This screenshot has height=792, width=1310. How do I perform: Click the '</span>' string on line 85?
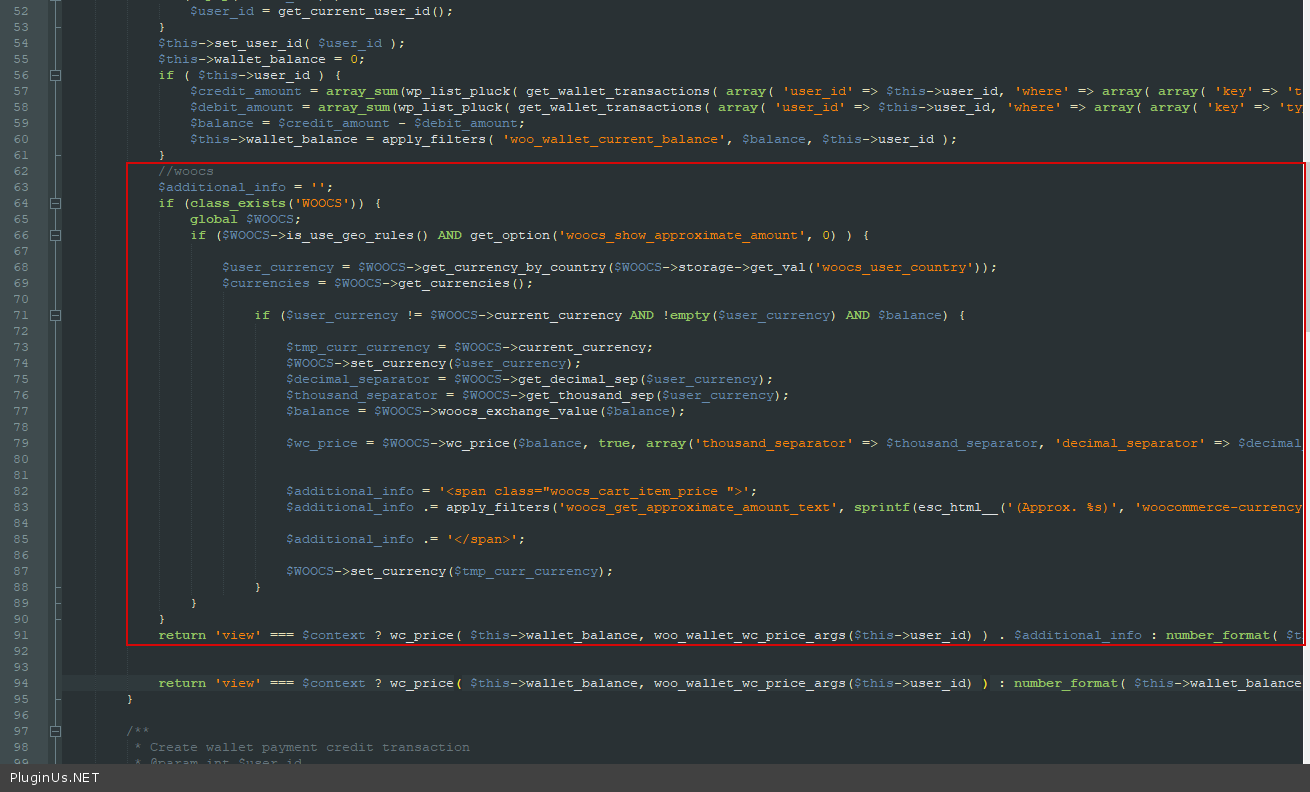[482, 539]
